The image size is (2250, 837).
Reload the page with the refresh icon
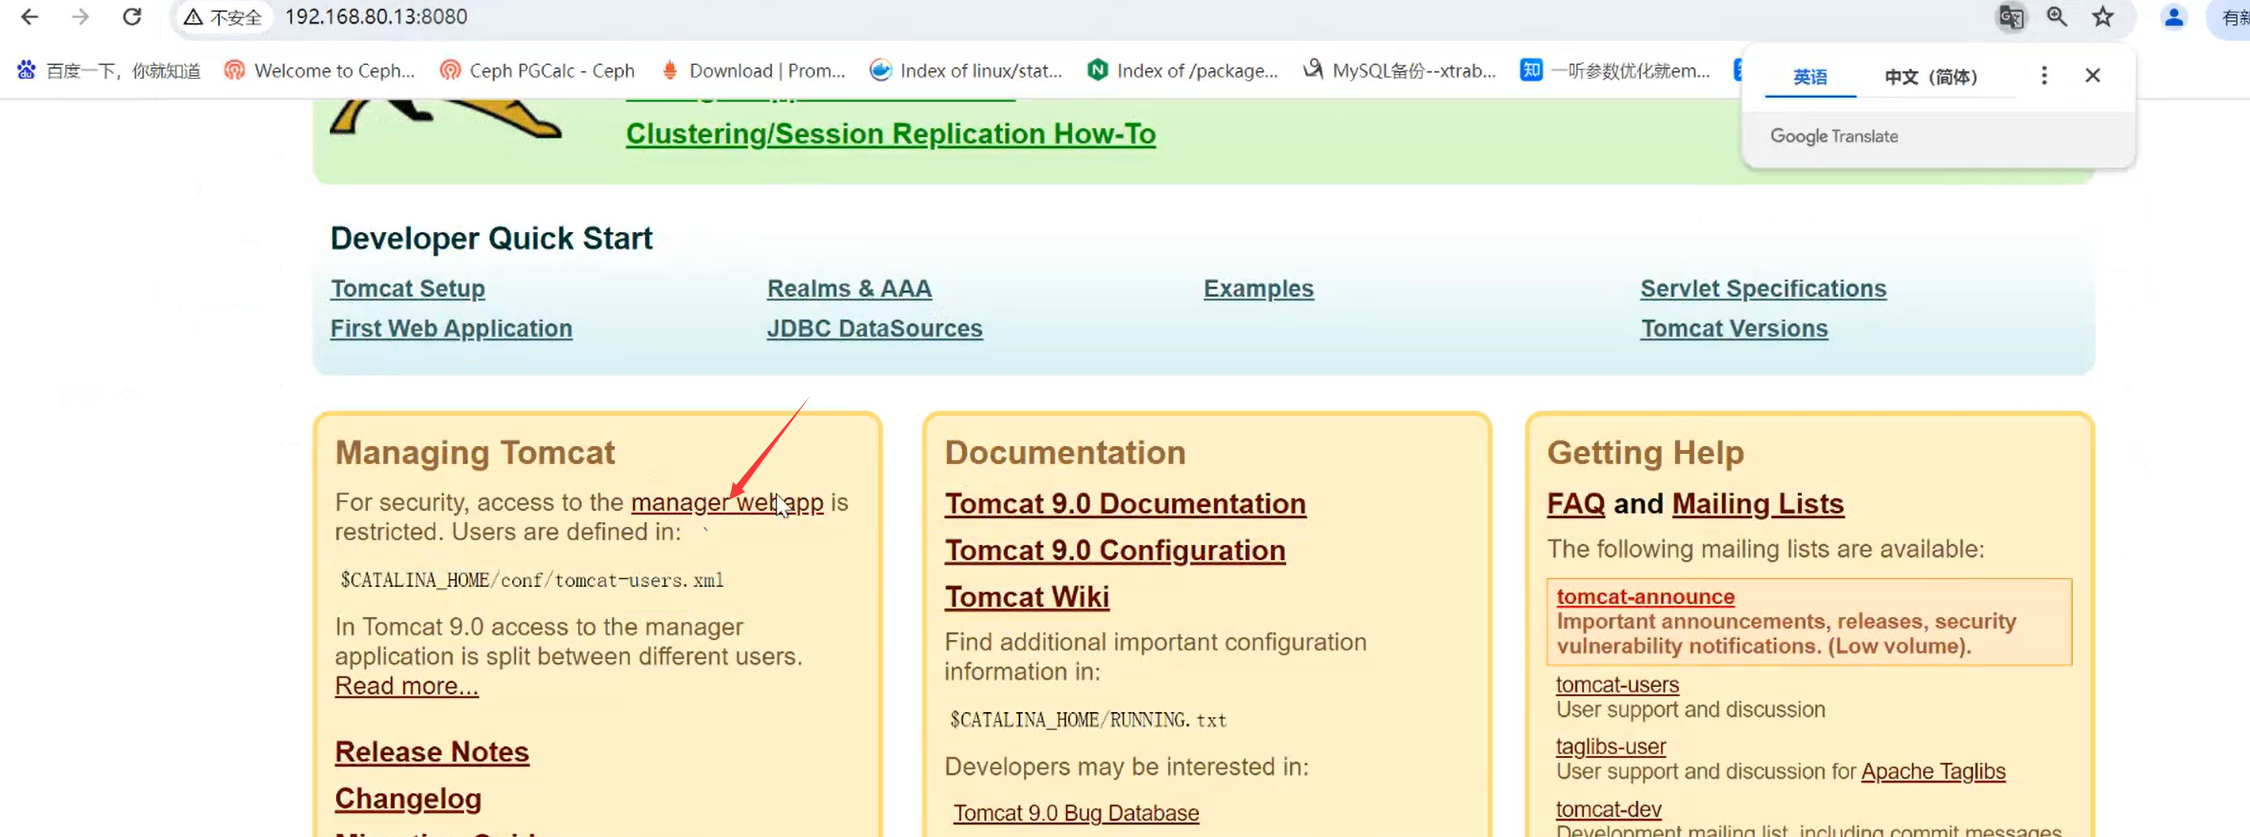coord(132,17)
